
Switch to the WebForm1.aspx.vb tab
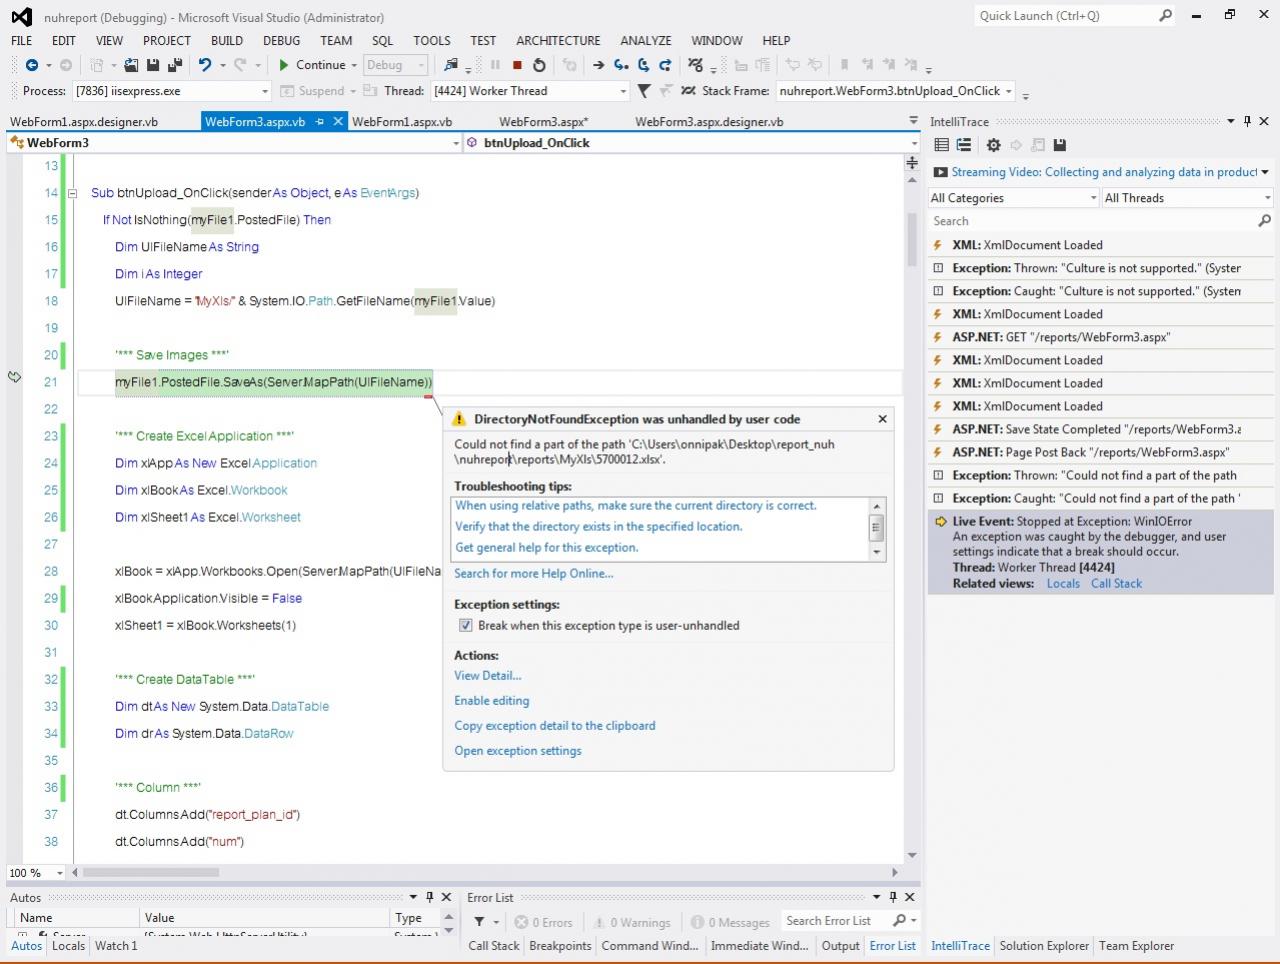402,122
